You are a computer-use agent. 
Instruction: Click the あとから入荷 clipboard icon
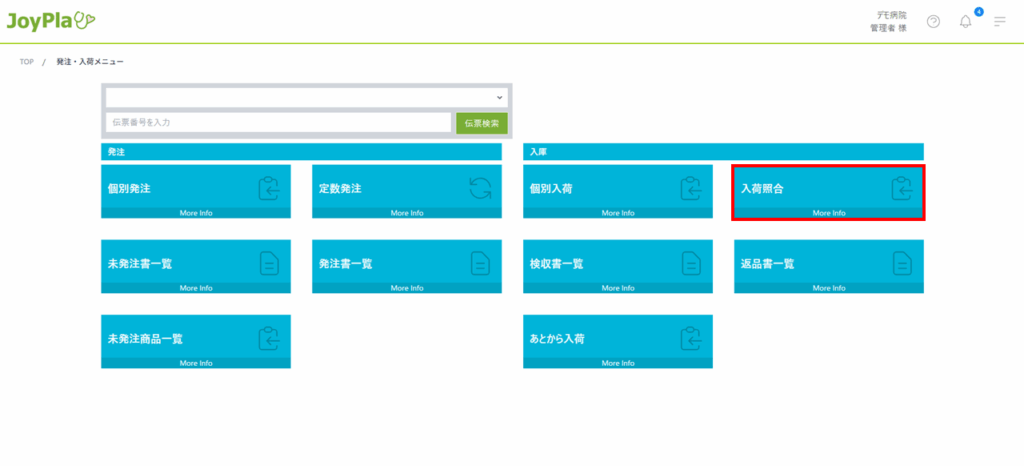pyautogui.click(x=691, y=338)
